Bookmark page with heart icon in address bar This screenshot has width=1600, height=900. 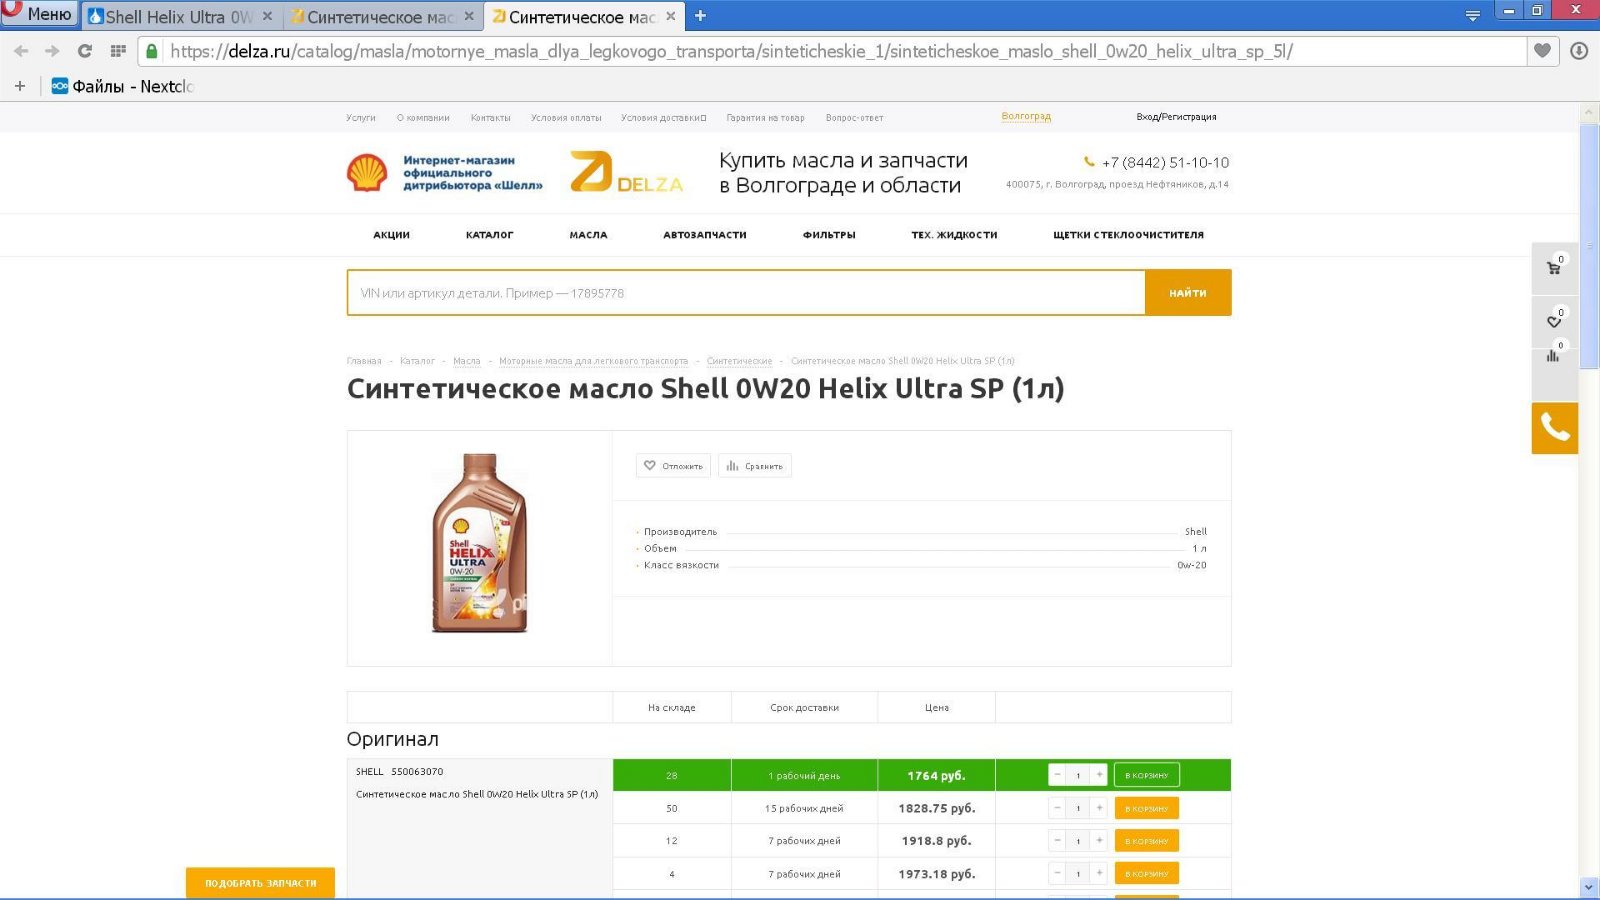[x=1543, y=51]
